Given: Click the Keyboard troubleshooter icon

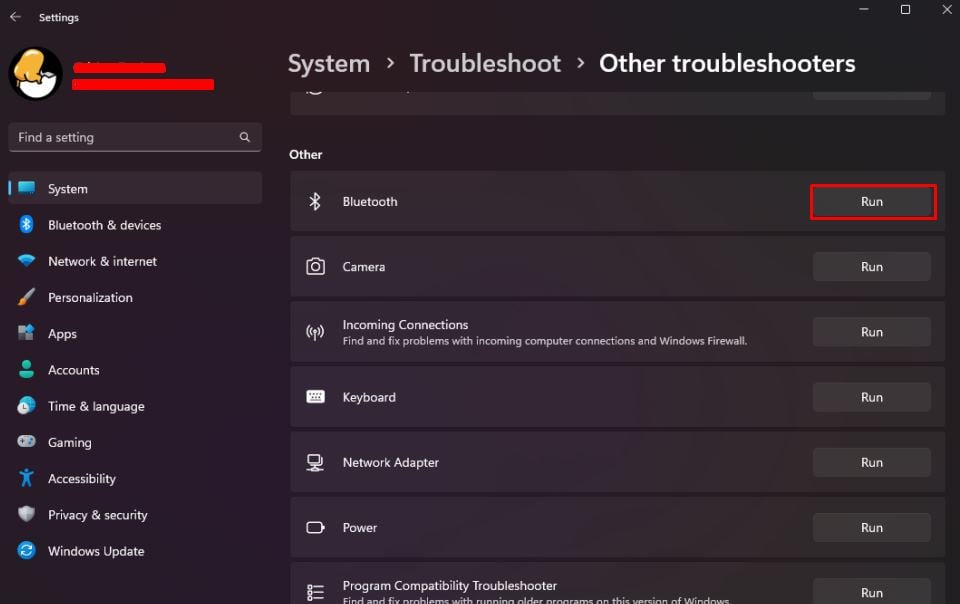Looking at the screenshot, I should 315,397.
